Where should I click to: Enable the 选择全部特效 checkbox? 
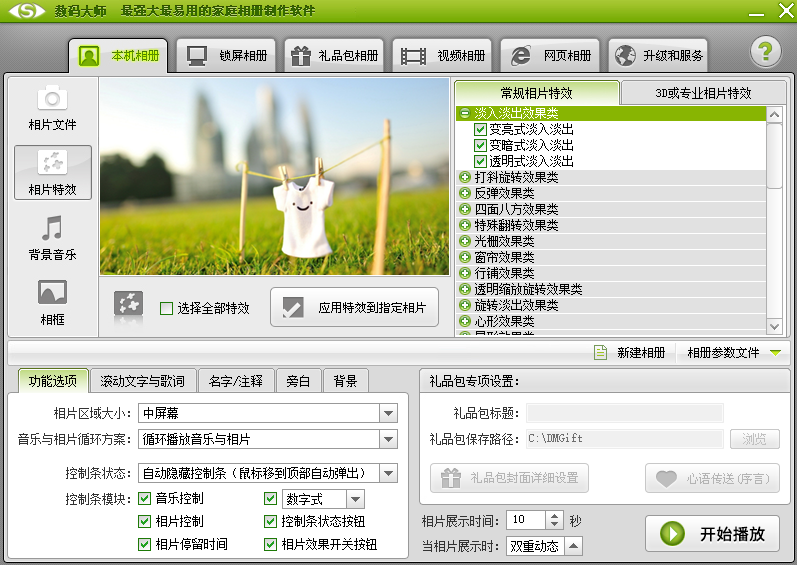pos(167,308)
